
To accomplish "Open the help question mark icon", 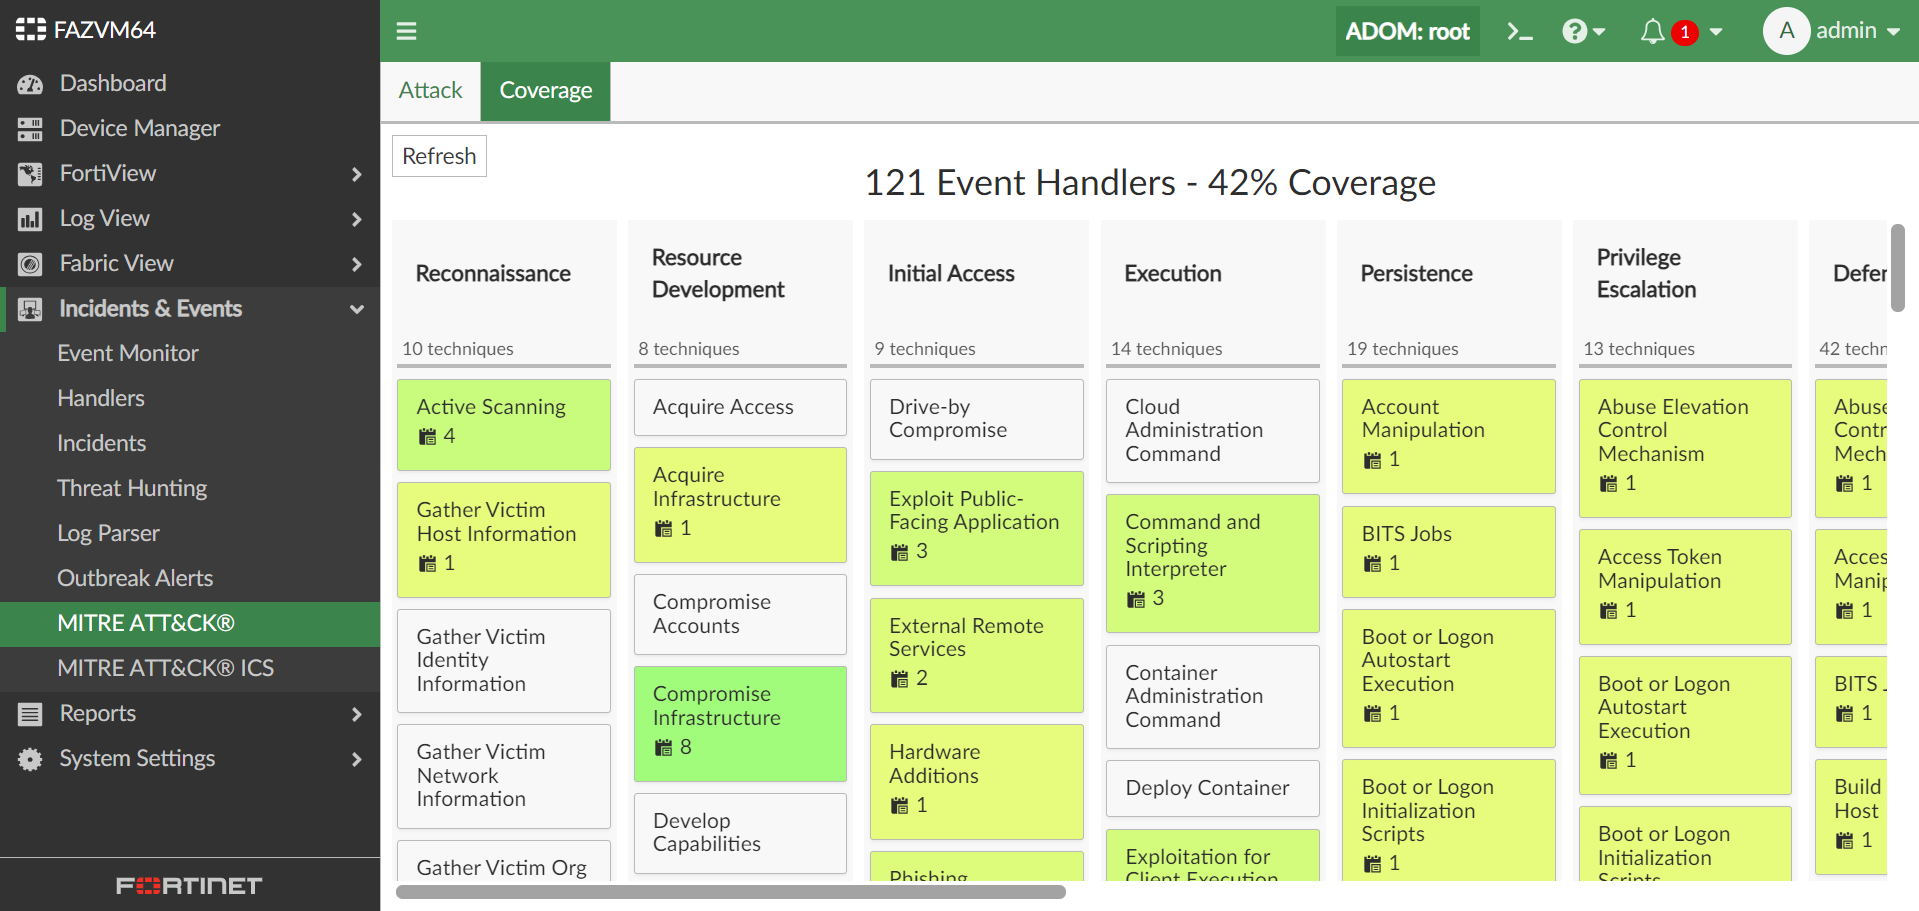I will 1574,32.
